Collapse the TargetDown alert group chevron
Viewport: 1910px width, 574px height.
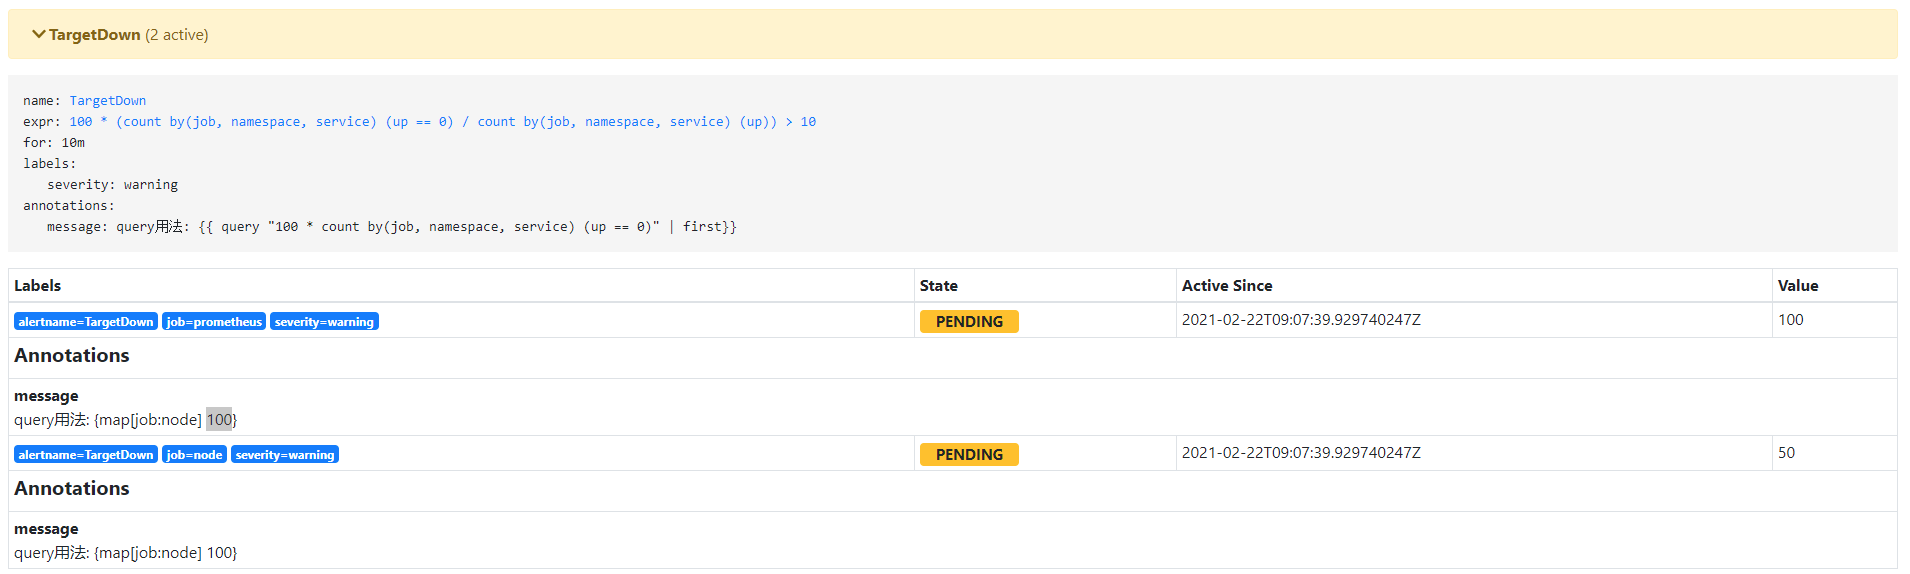[38, 34]
